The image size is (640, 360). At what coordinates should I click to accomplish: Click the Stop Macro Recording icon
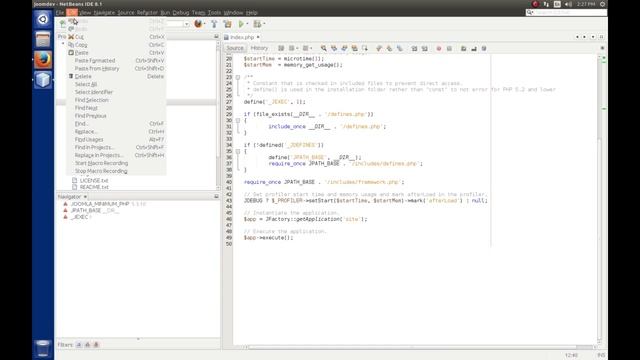(449, 48)
